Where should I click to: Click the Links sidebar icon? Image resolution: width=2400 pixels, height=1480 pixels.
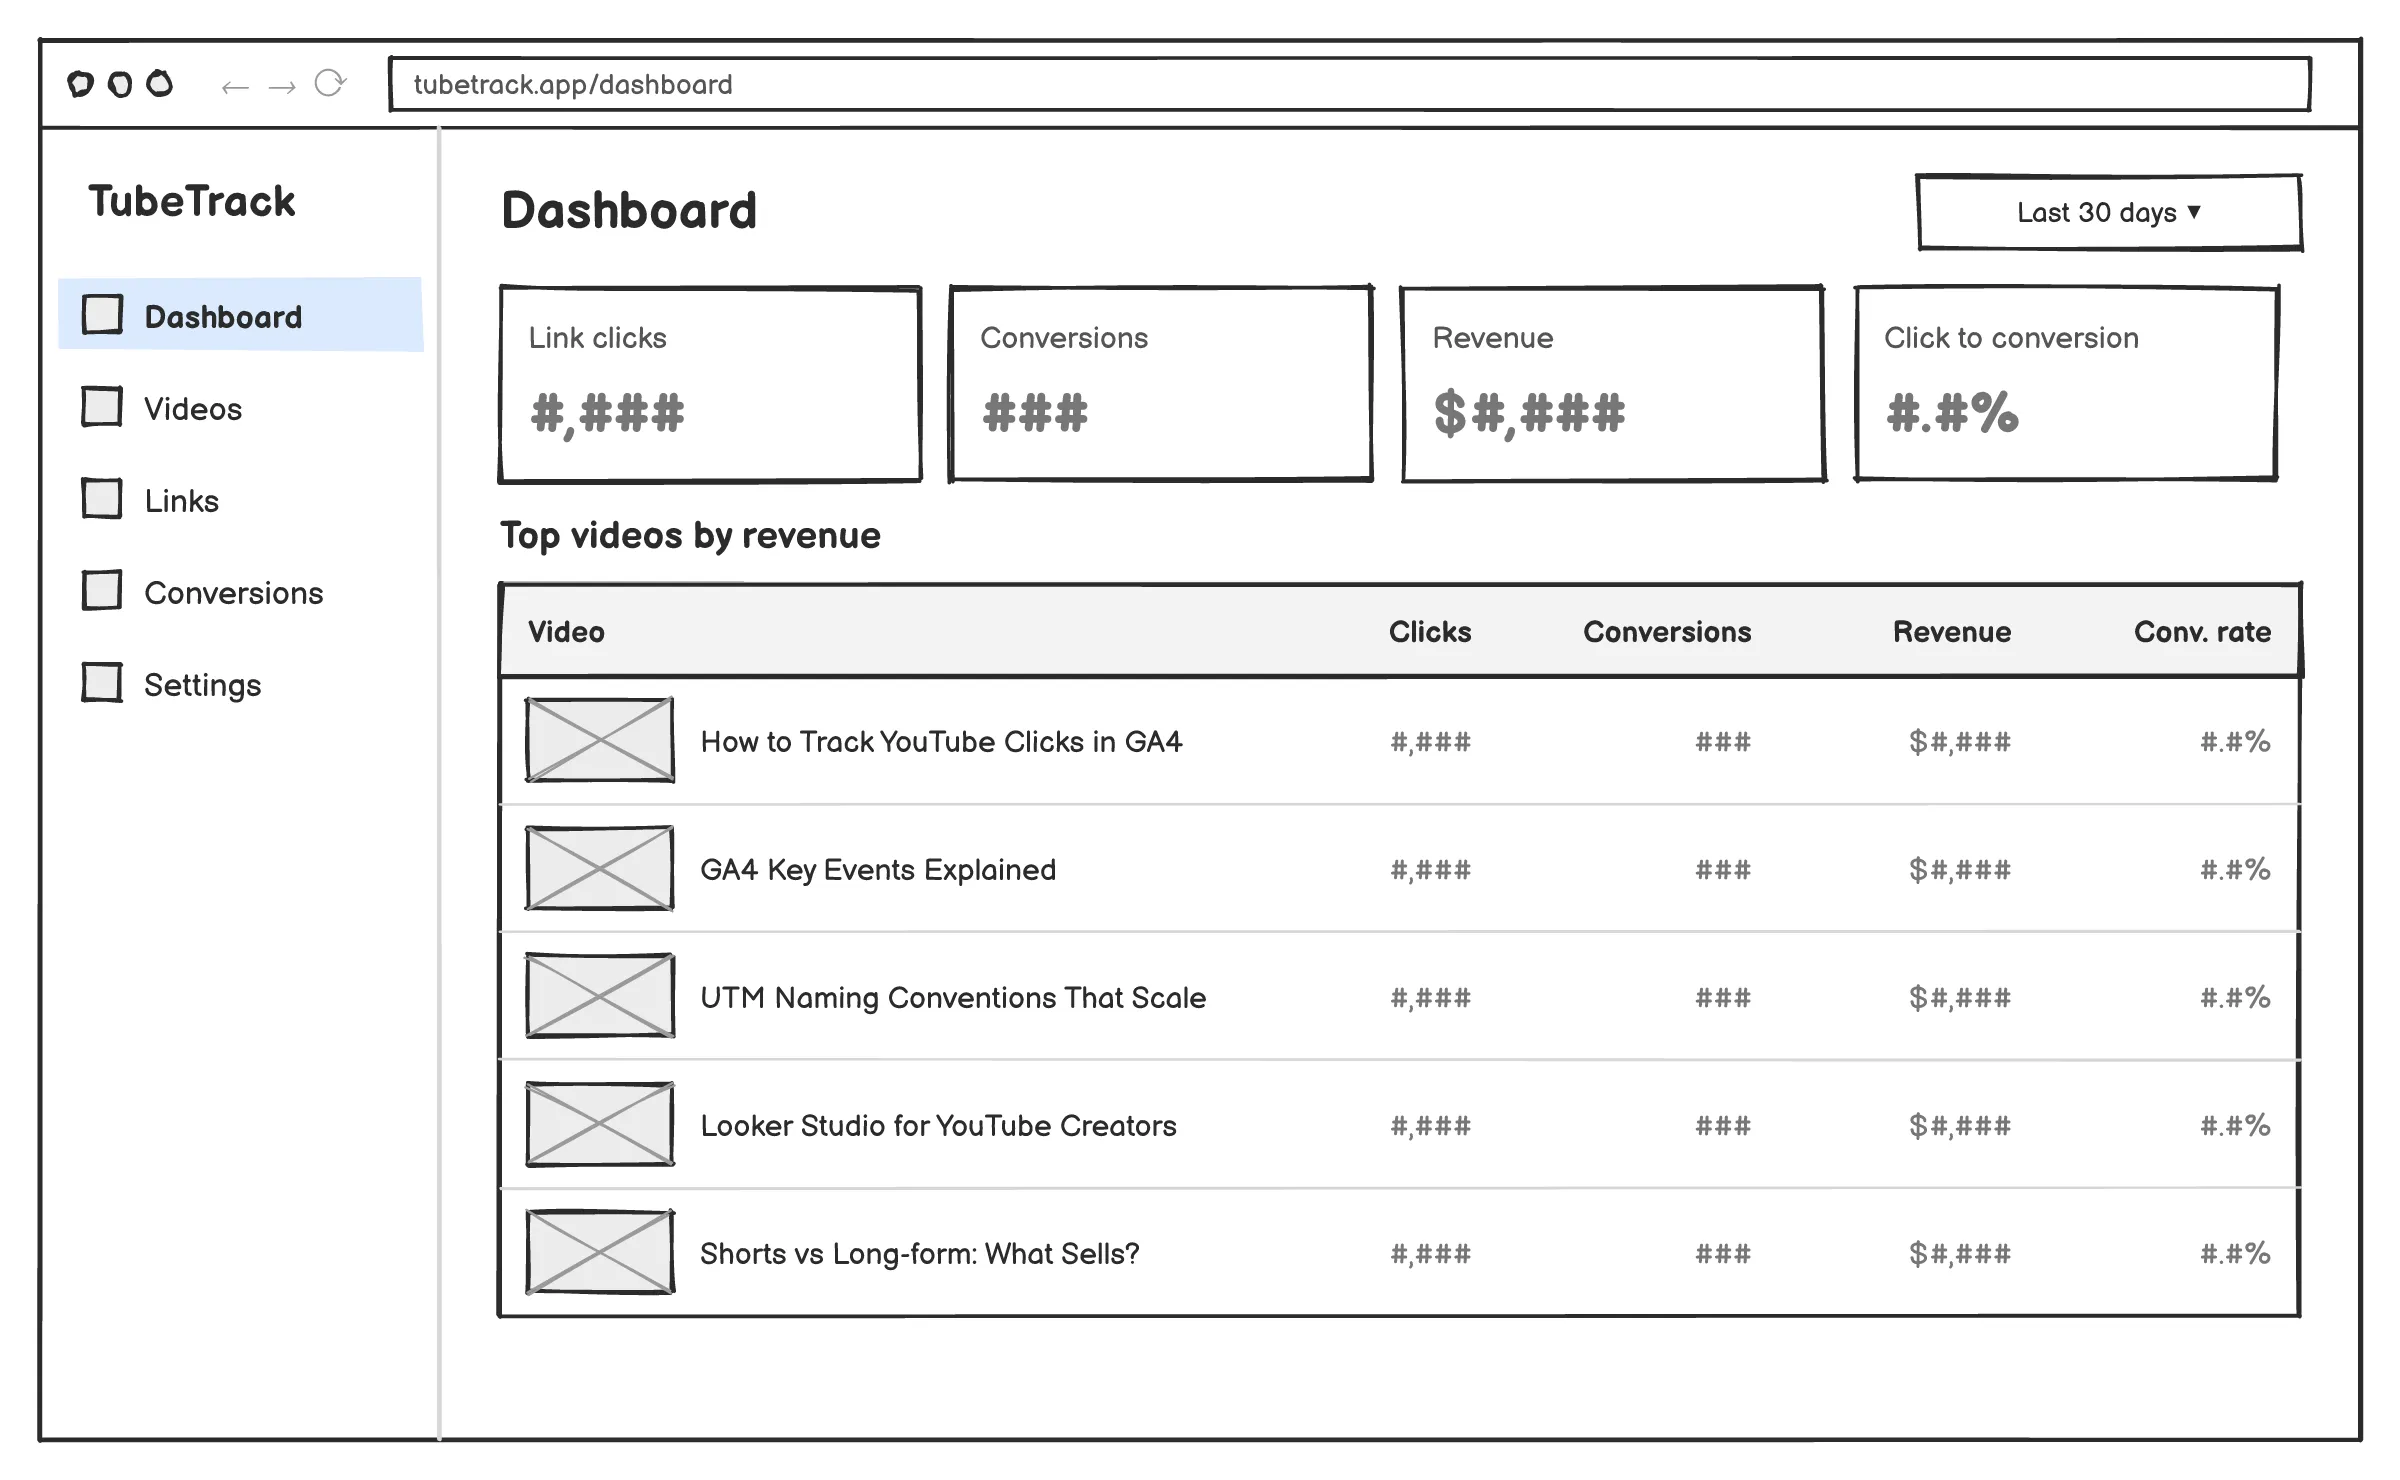pyautogui.click(x=102, y=499)
